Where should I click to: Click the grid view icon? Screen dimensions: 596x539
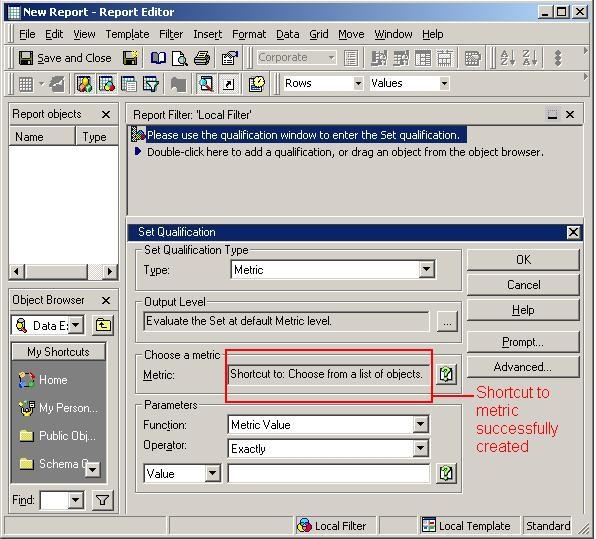(26, 84)
